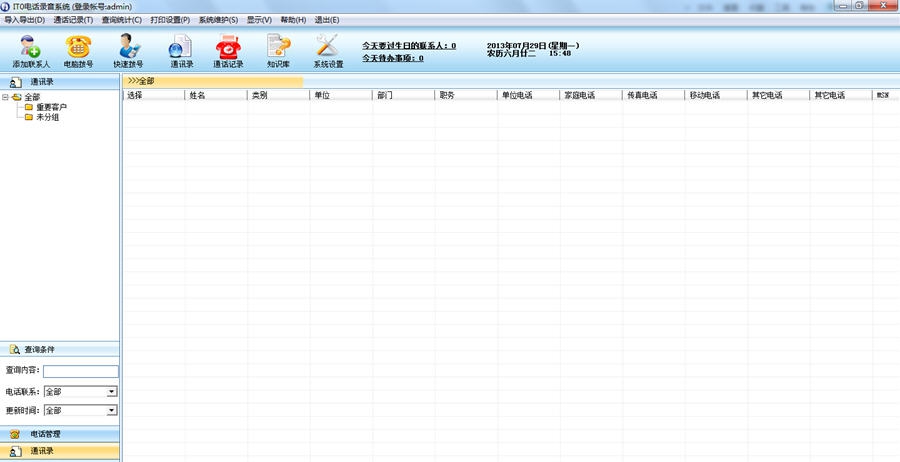Click the 单位电话 column header
This screenshot has width=900, height=462.
pyautogui.click(x=529, y=95)
